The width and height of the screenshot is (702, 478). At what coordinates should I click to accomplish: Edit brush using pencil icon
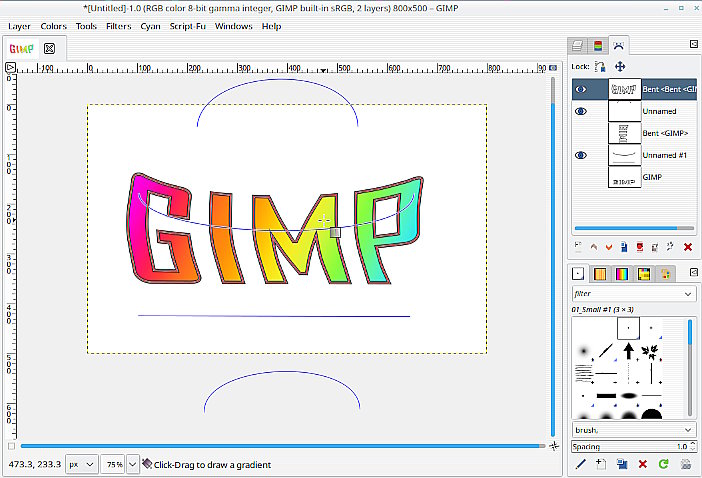(x=580, y=464)
